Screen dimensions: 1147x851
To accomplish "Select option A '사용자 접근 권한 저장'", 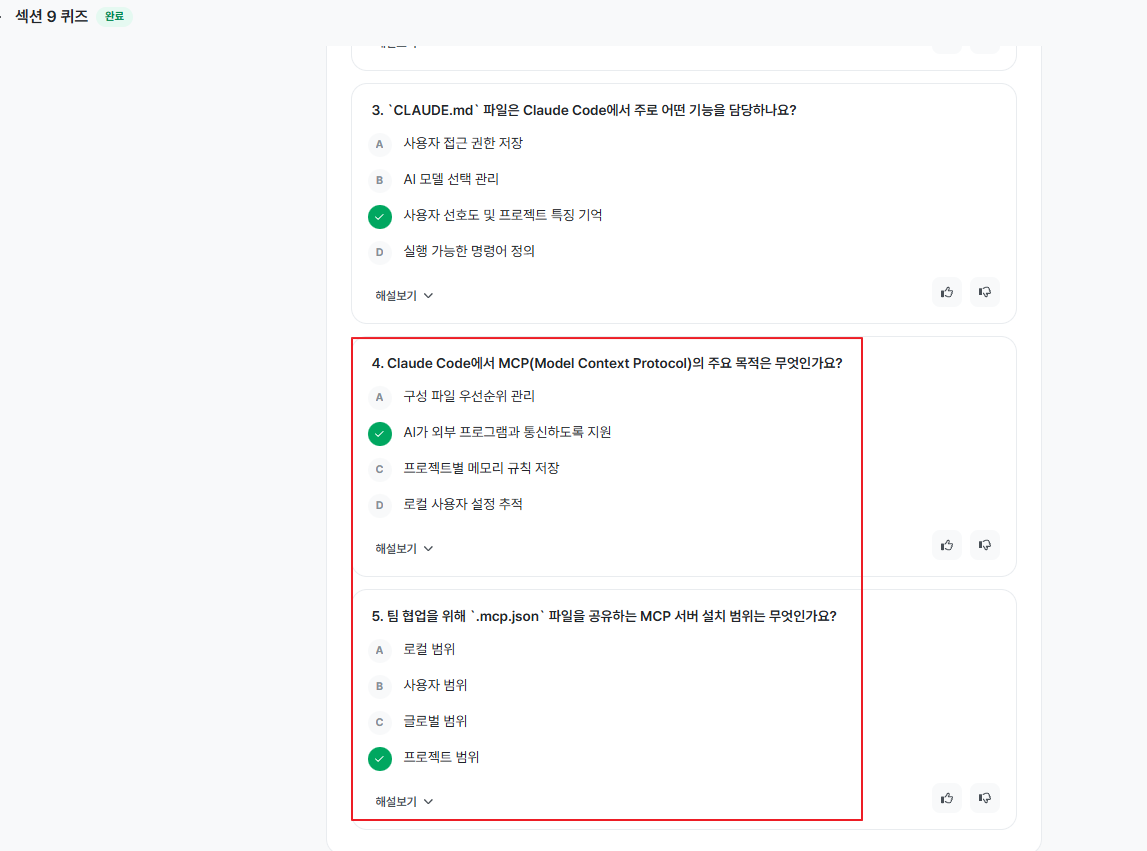I will coord(462,144).
